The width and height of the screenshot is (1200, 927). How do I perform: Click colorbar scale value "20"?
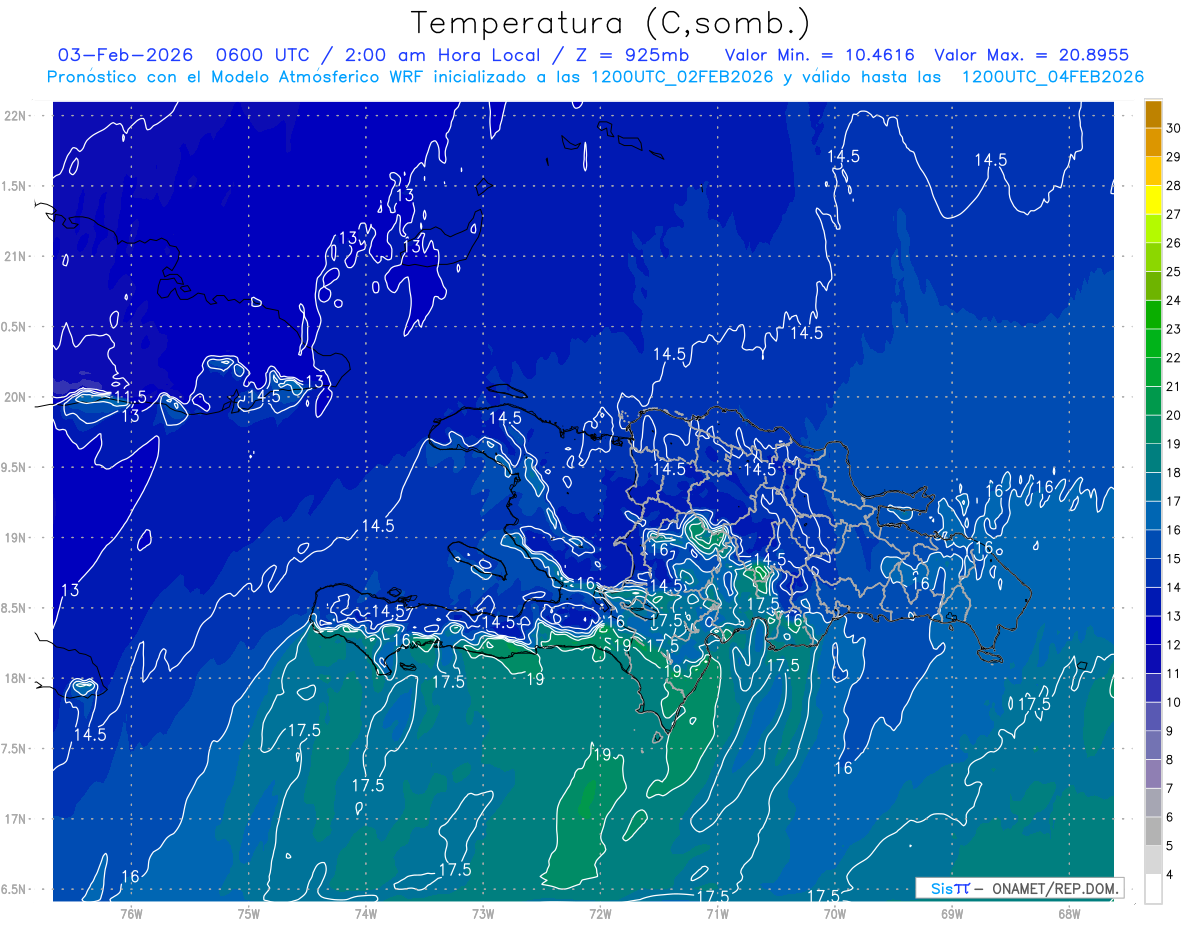click(x=1173, y=415)
